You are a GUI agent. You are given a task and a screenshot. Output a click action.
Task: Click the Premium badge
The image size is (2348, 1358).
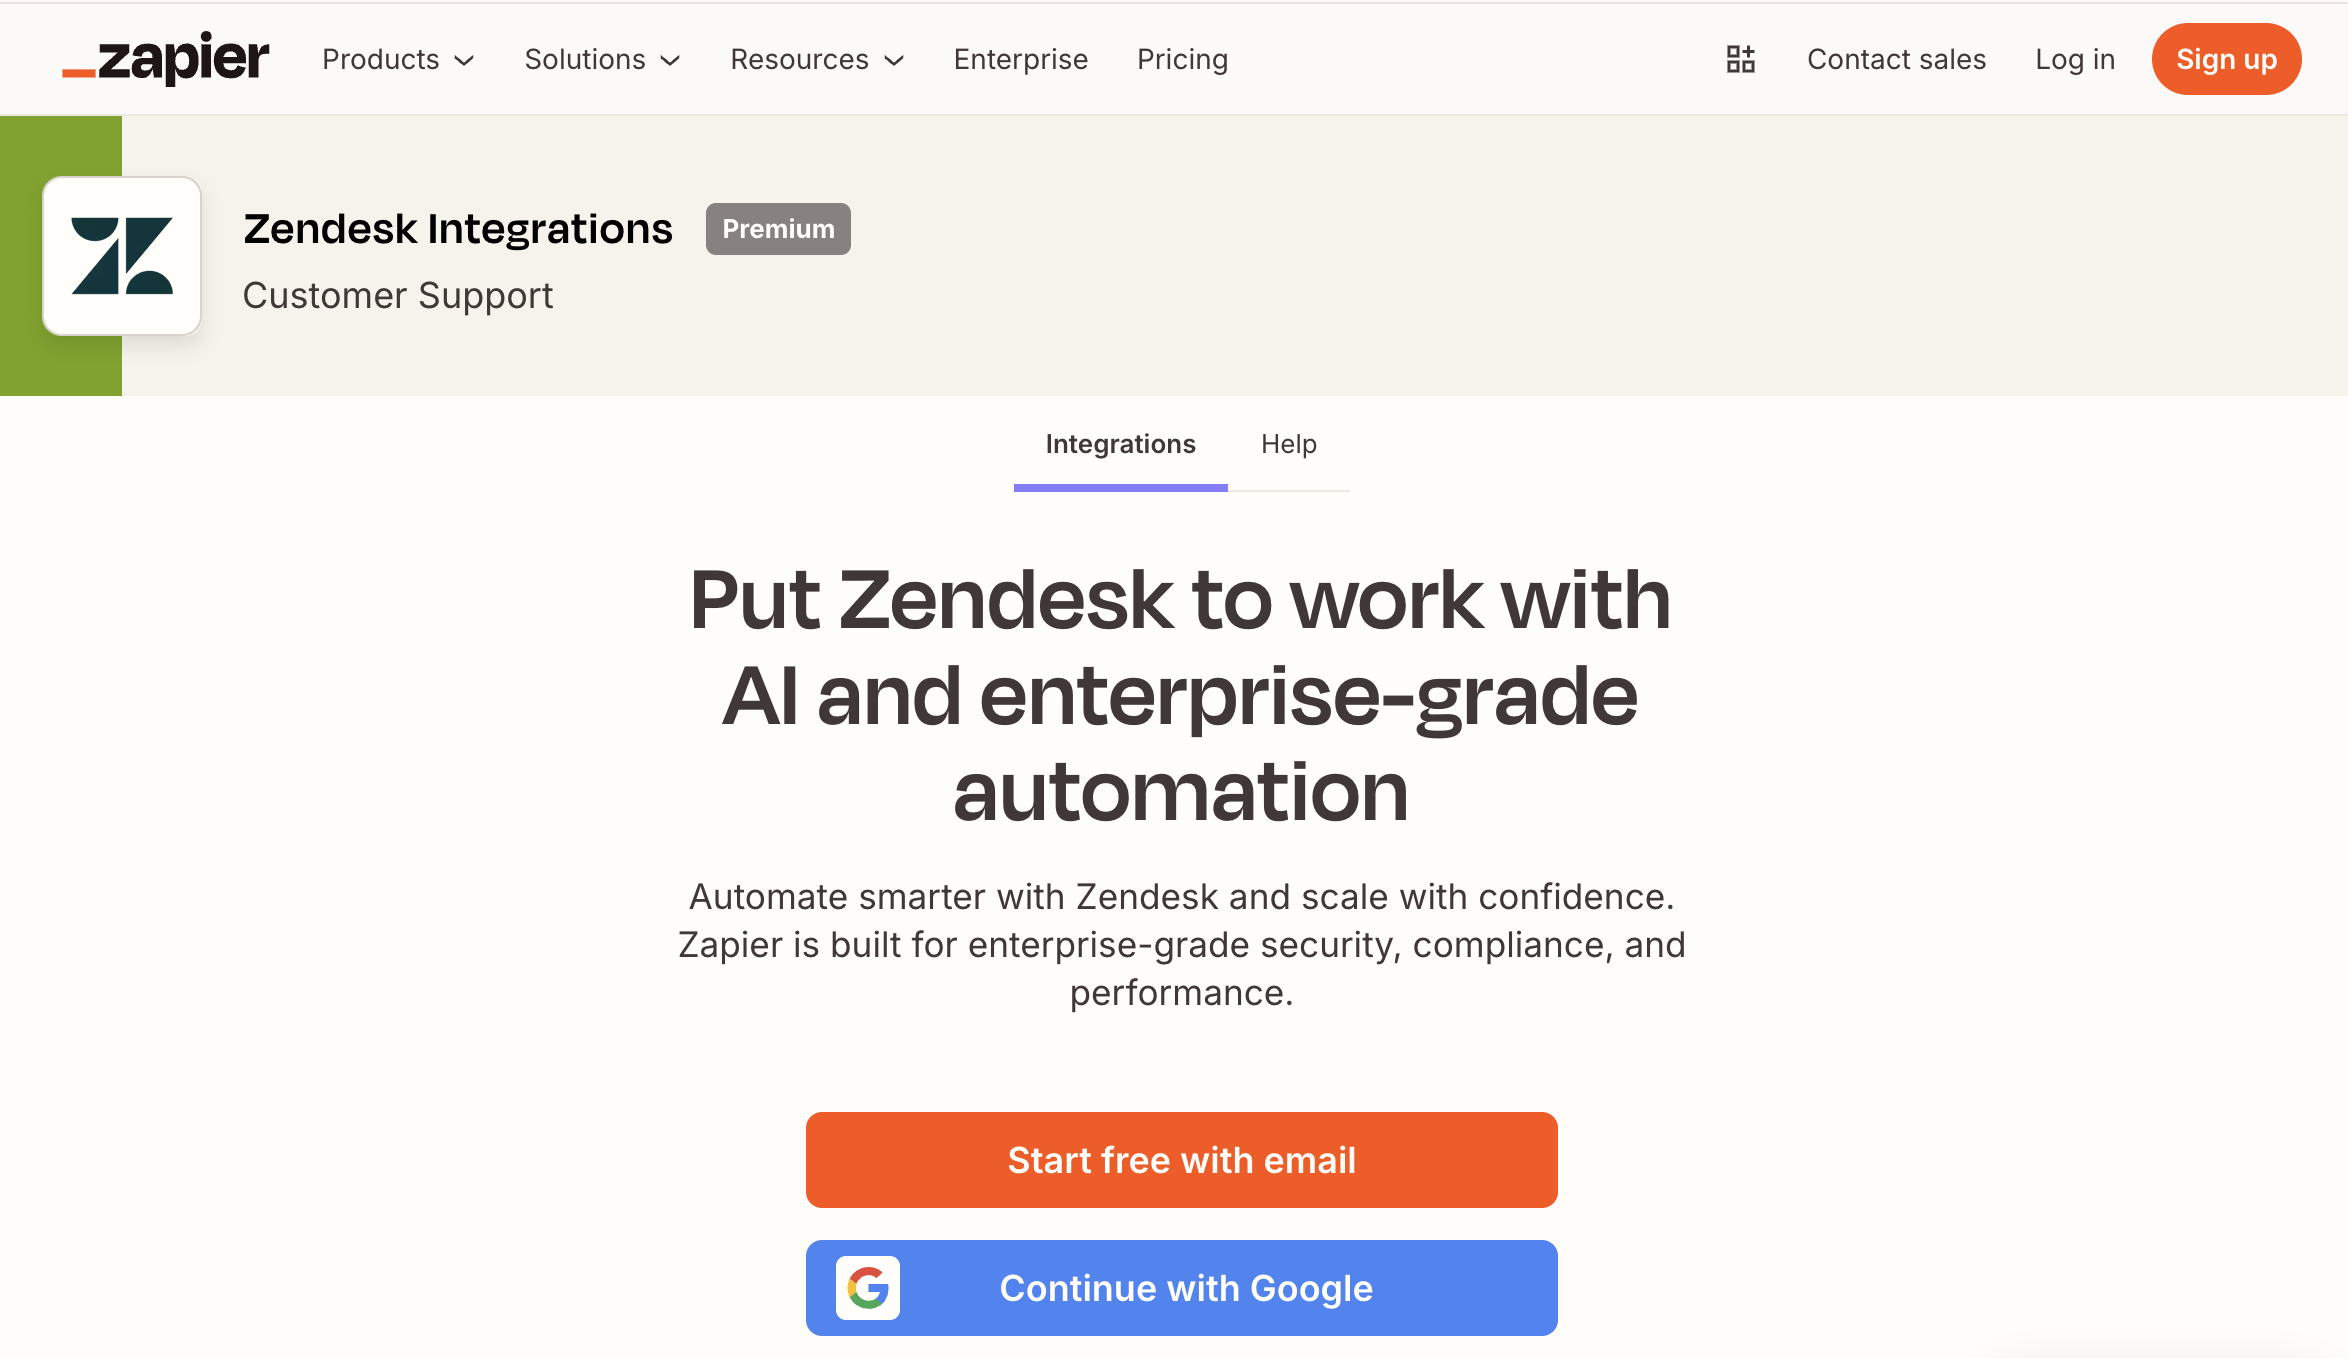click(x=778, y=228)
